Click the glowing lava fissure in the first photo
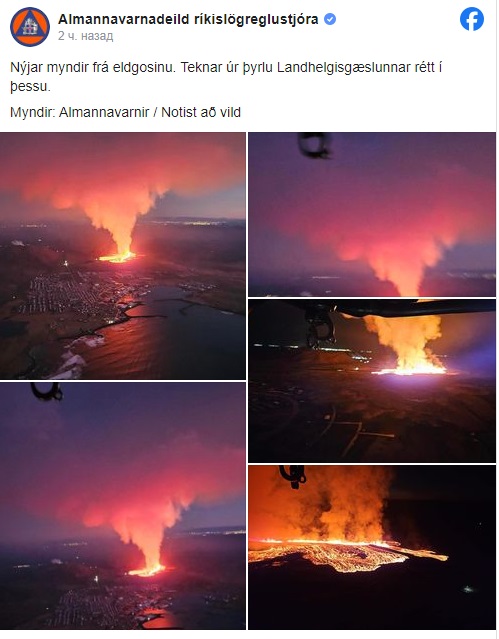 pos(117,257)
